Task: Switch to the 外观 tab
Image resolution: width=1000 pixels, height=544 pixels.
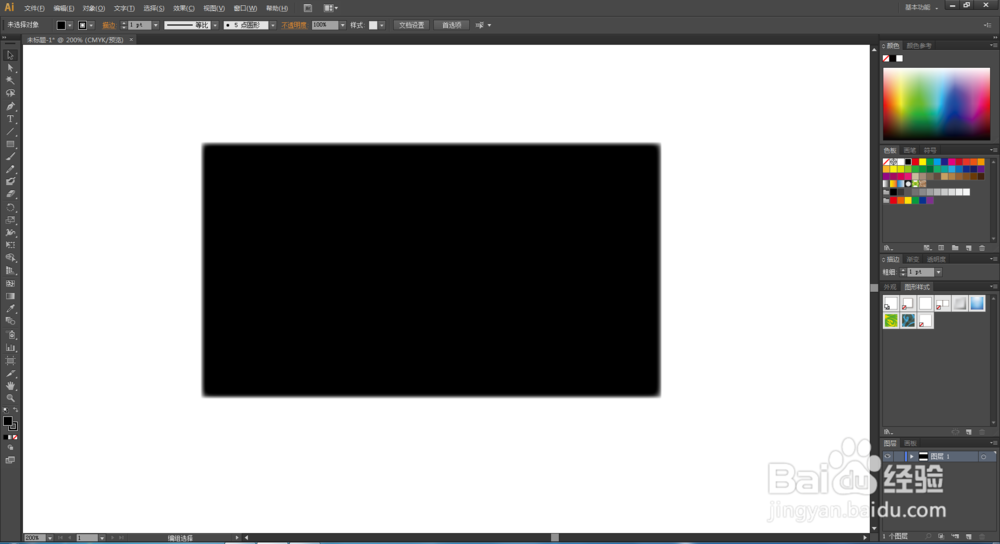Action: click(890, 287)
